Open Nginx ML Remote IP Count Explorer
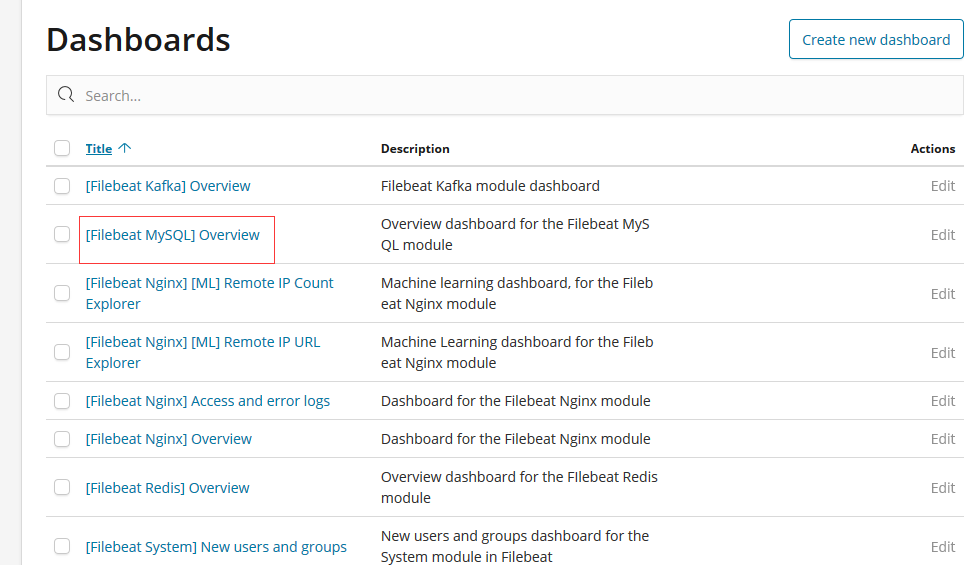Screen dimensions: 968x565 [x=209, y=283]
